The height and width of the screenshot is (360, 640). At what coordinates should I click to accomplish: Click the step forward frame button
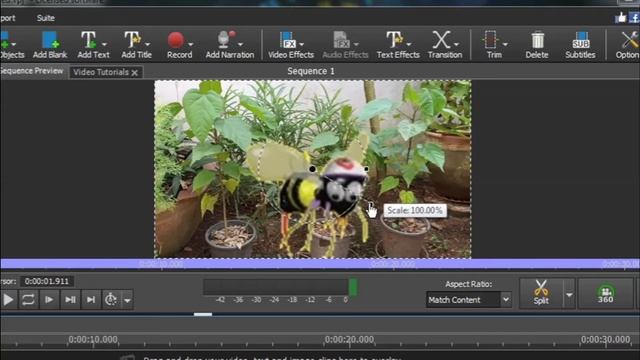(49, 300)
